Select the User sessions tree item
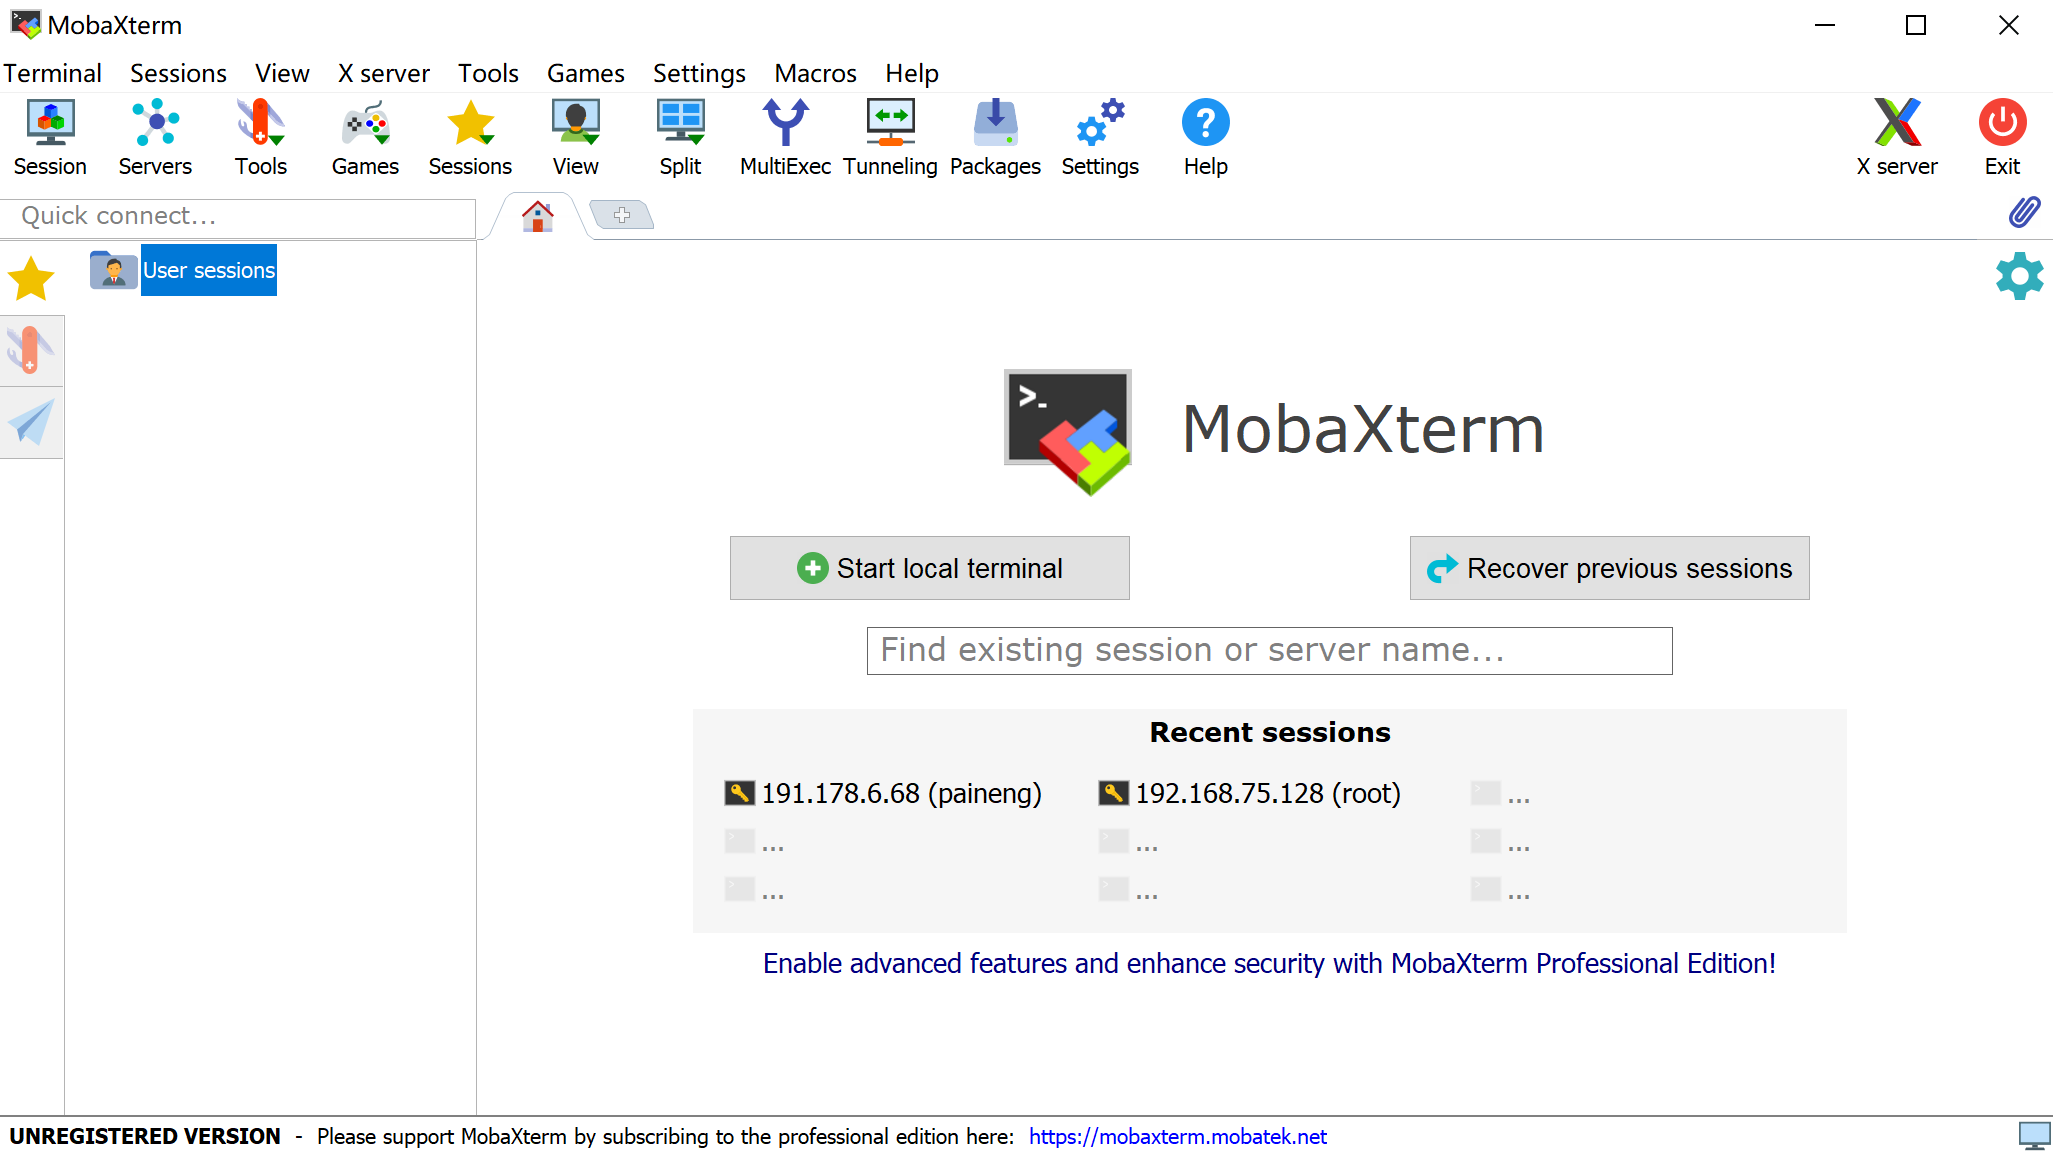This screenshot has width=2053, height=1151. [209, 270]
